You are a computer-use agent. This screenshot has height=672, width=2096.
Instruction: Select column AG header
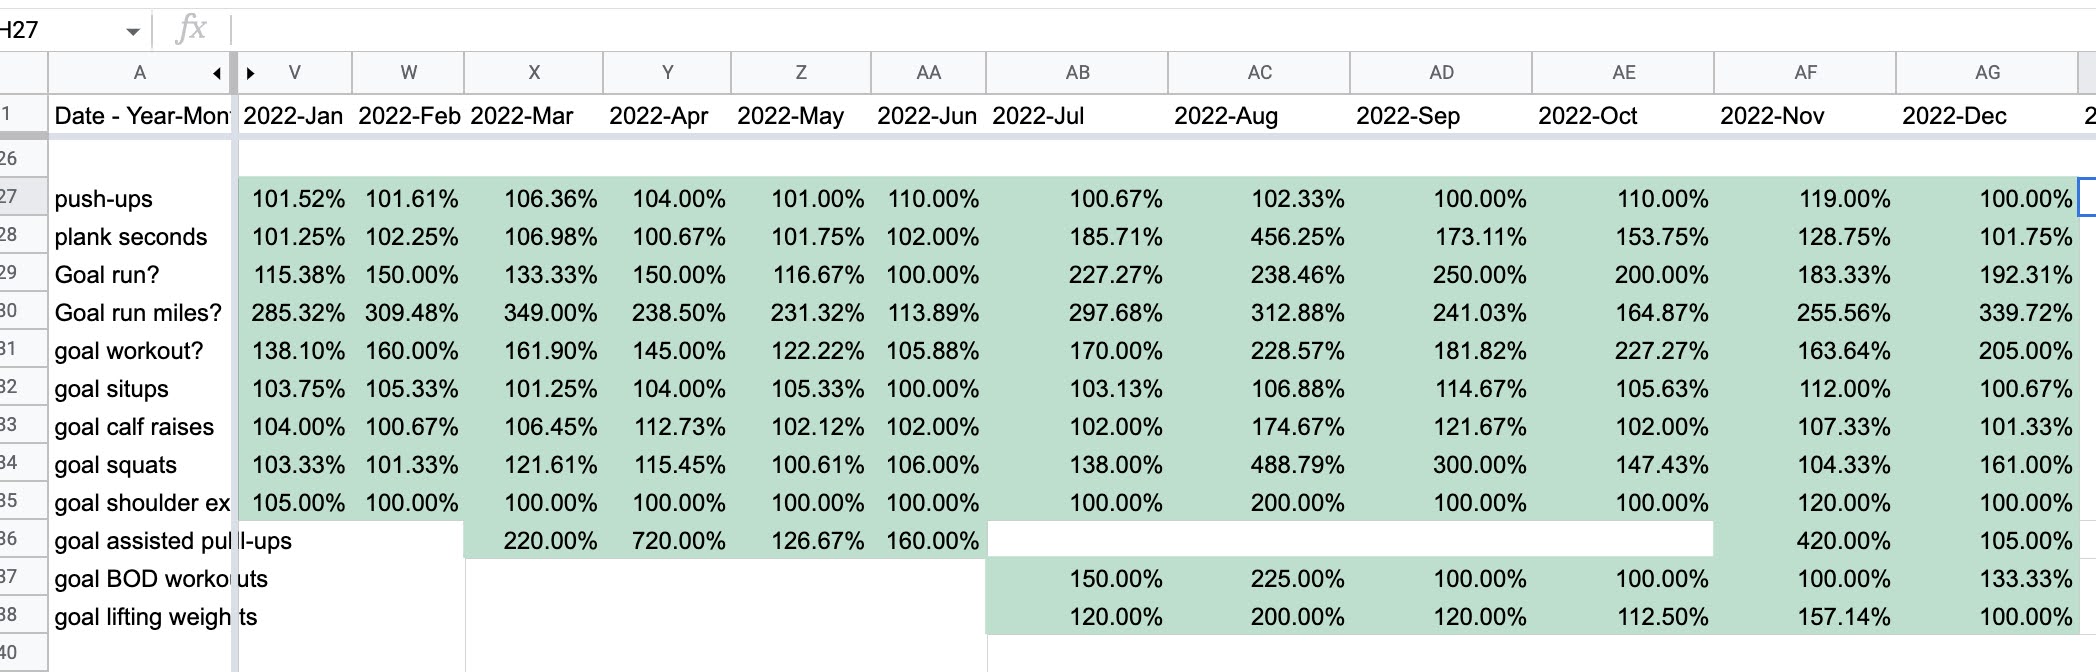click(1987, 73)
